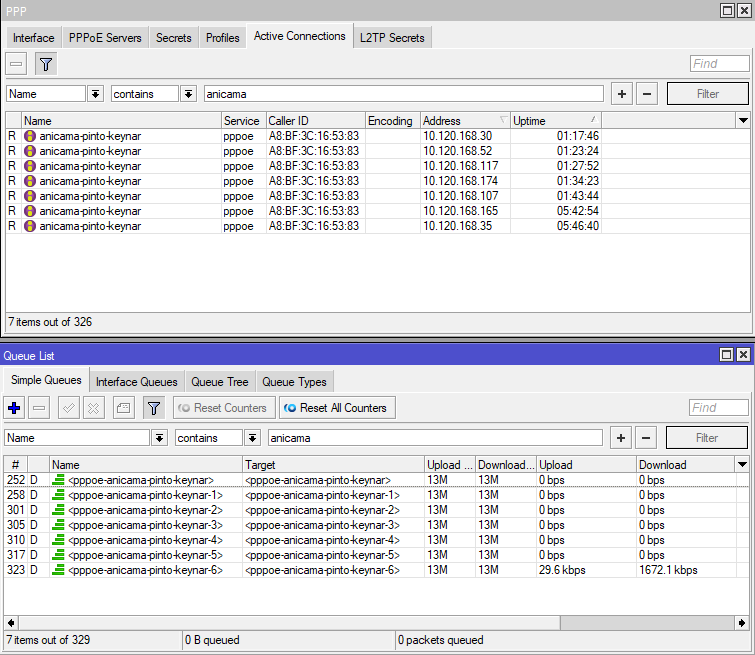Sort PPP table by Address column

point(465,120)
